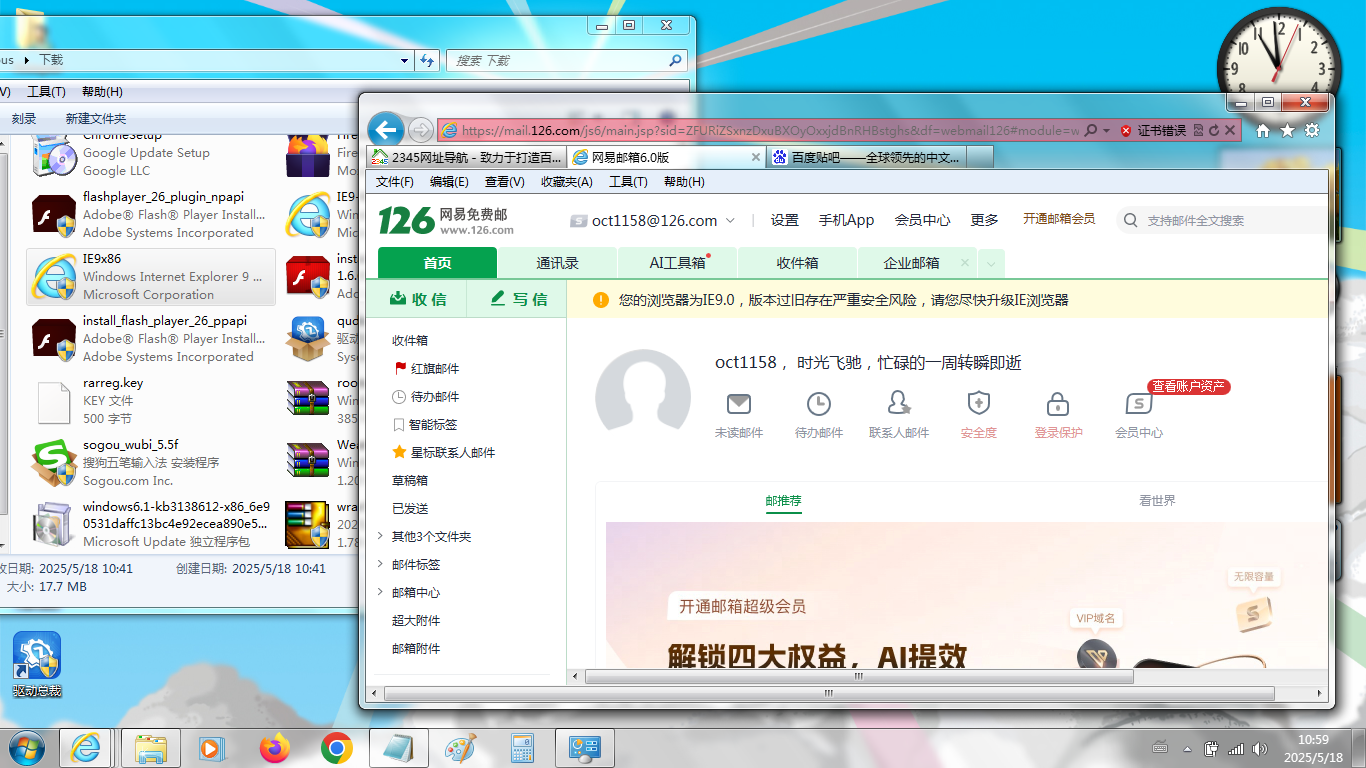Open Calculator from the taskbar
The height and width of the screenshot is (768, 1366).
[521, 747]
